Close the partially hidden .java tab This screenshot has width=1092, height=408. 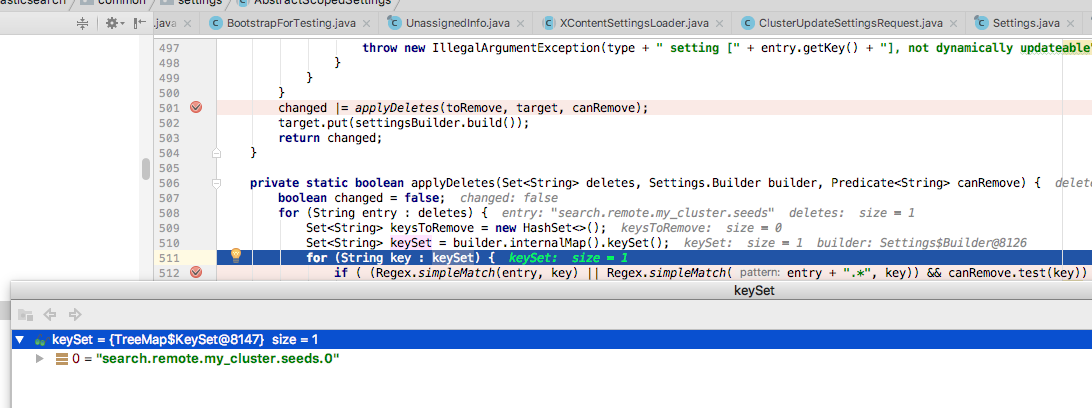pyautogui.click(x=187, y=24)
